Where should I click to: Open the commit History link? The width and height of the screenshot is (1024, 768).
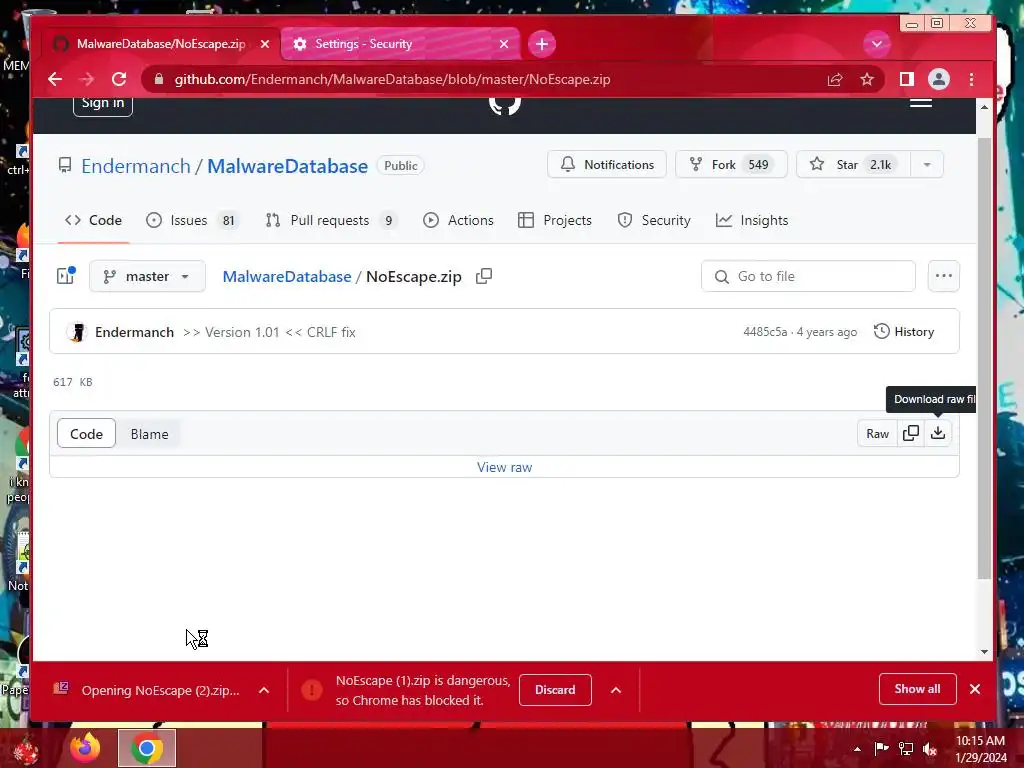[904, 332]
